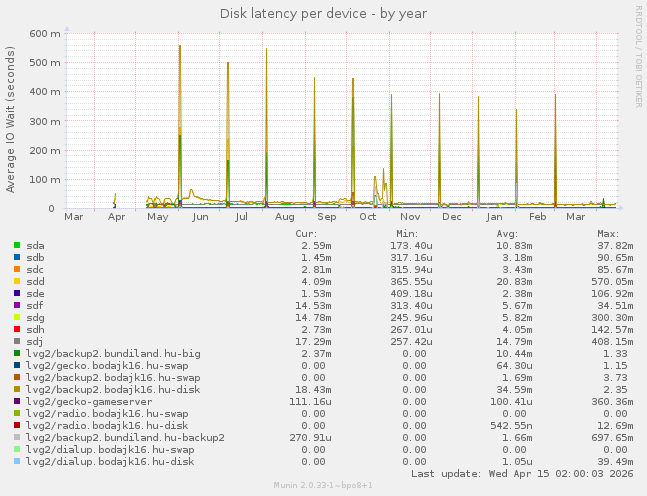
Task: Click the 'lvg2/backup2.bundiland.hu-backup2' legend label
Action: [x=125, y=437]
